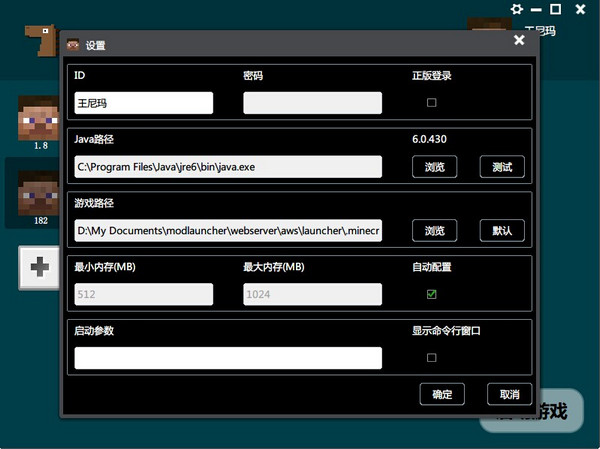Enable 正版登录 checkbox
This screenshot has height=449, width=600.
pos(431,102)
